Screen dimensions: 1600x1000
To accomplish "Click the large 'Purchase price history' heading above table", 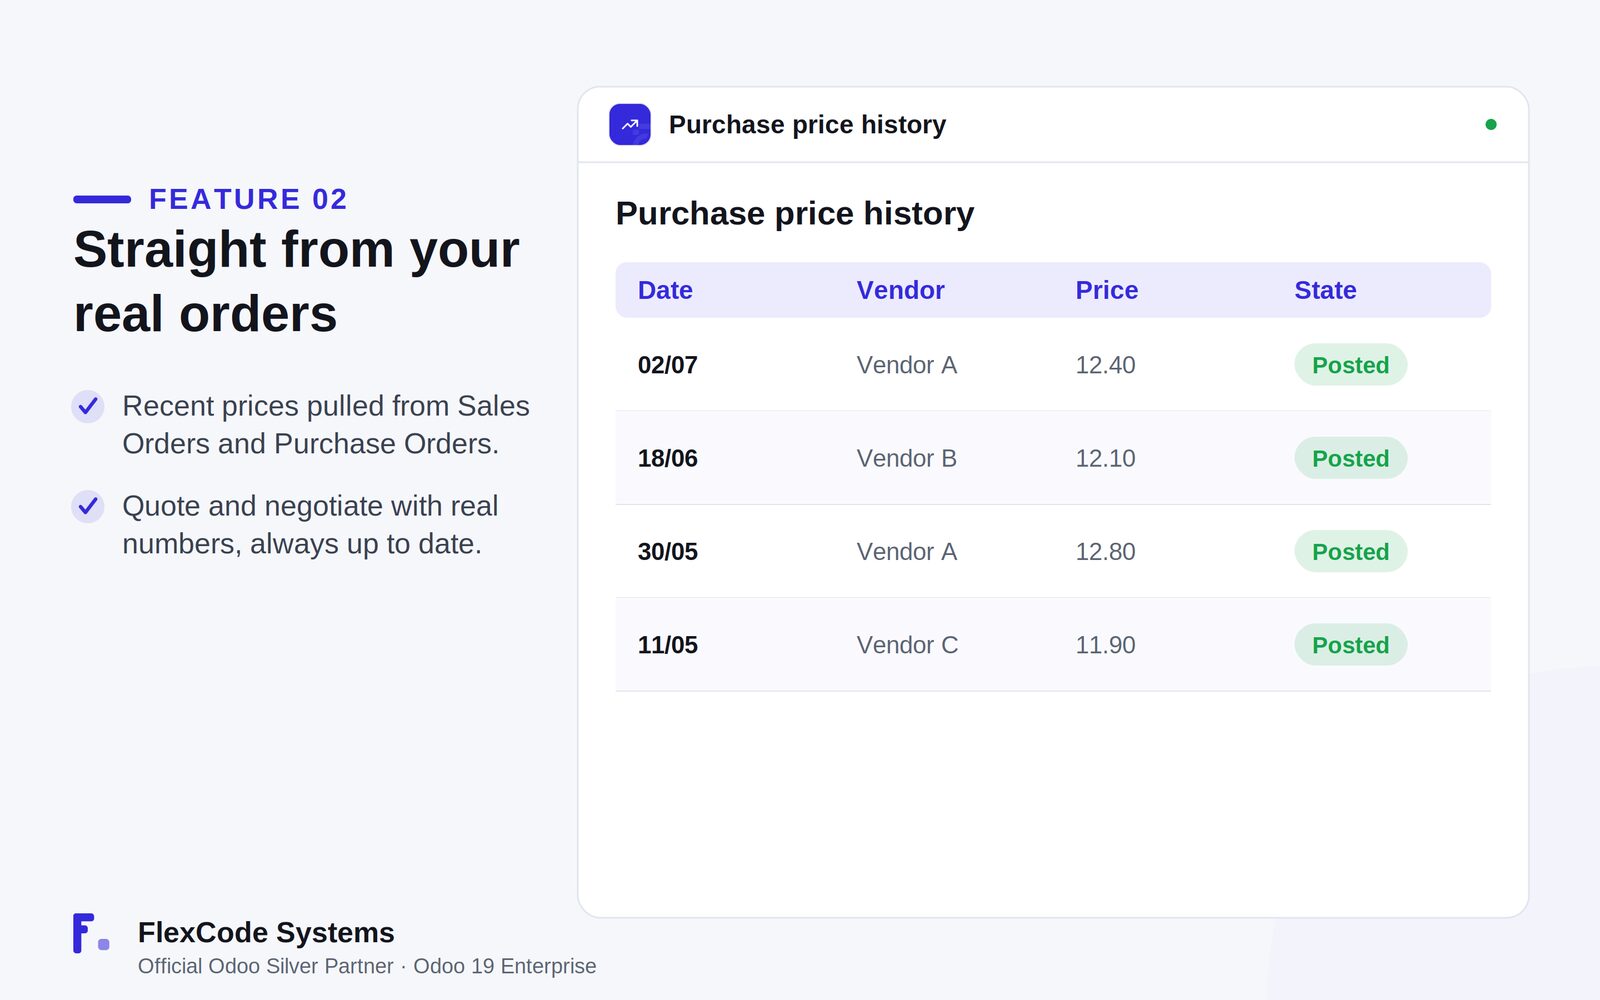I will tap(795, 214).
